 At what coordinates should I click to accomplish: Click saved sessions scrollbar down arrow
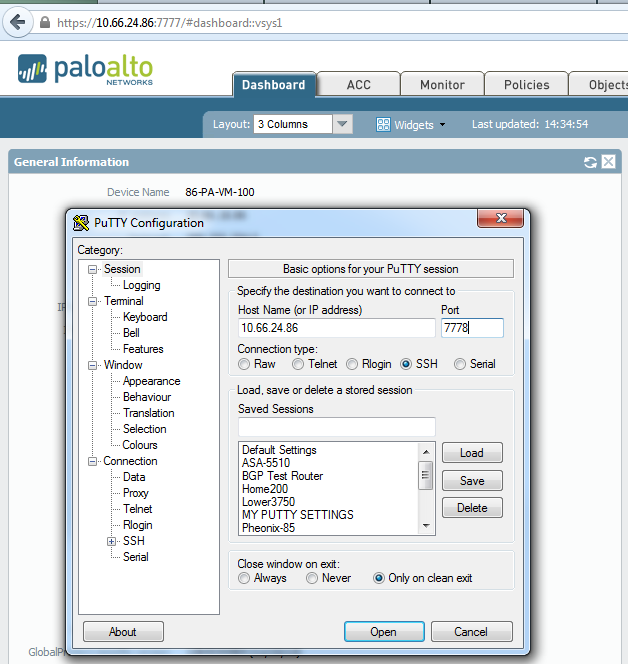[x=426, y=526]
